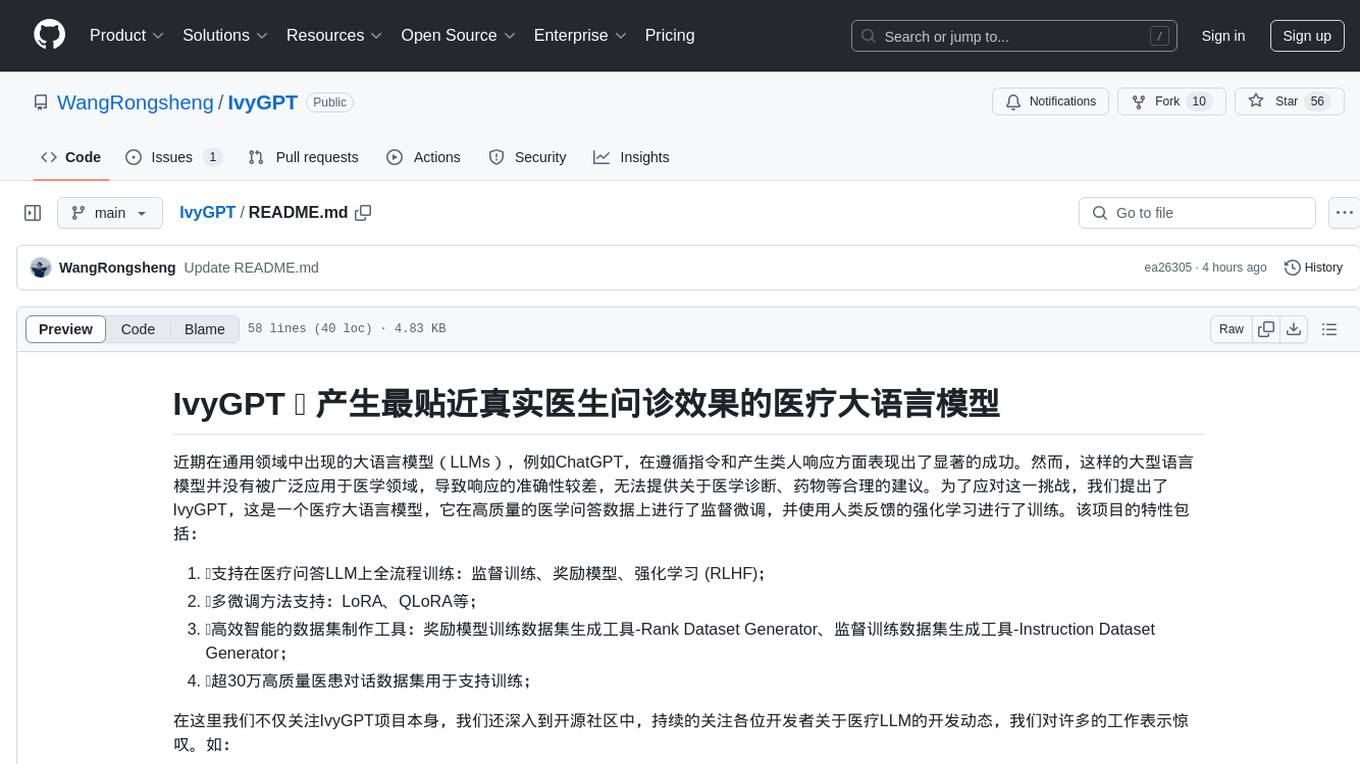This screenshot has height=764, width=1360.
Task: Expand the file tree side panel
Action: tap(33, 213)
